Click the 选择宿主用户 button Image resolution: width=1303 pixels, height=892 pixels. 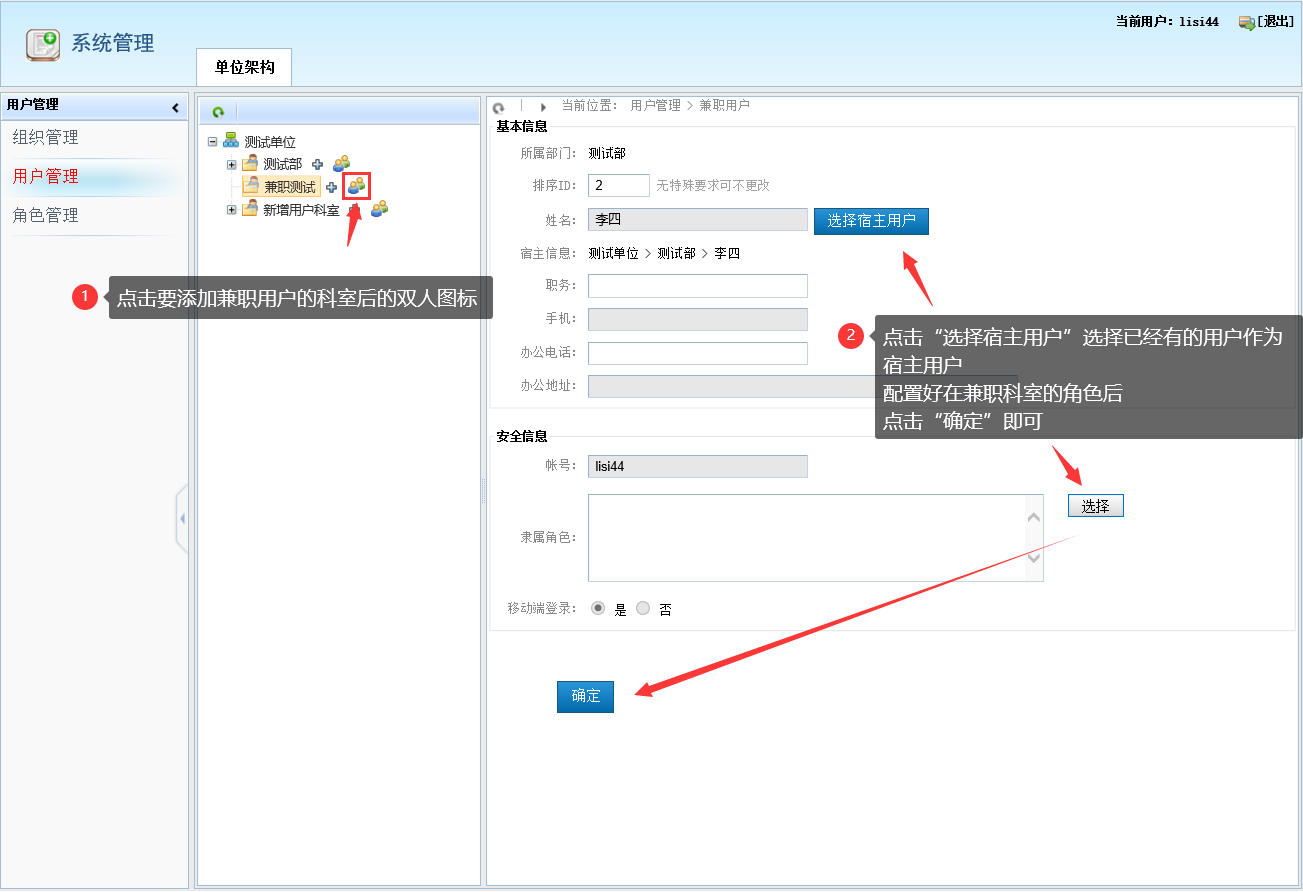(871, 220)
